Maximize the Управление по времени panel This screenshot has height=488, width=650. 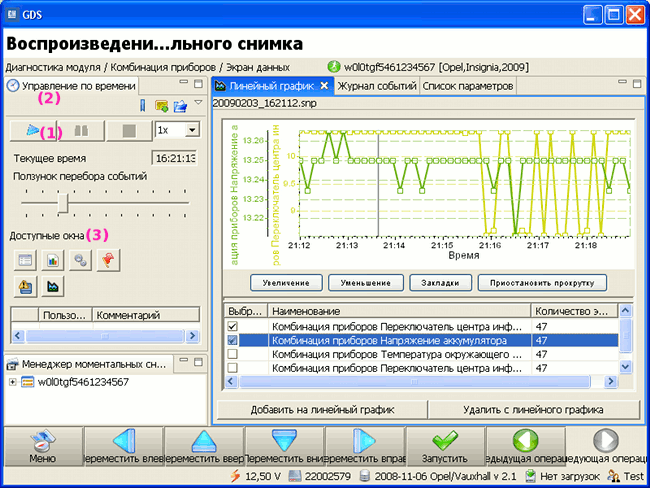point(198,84)
